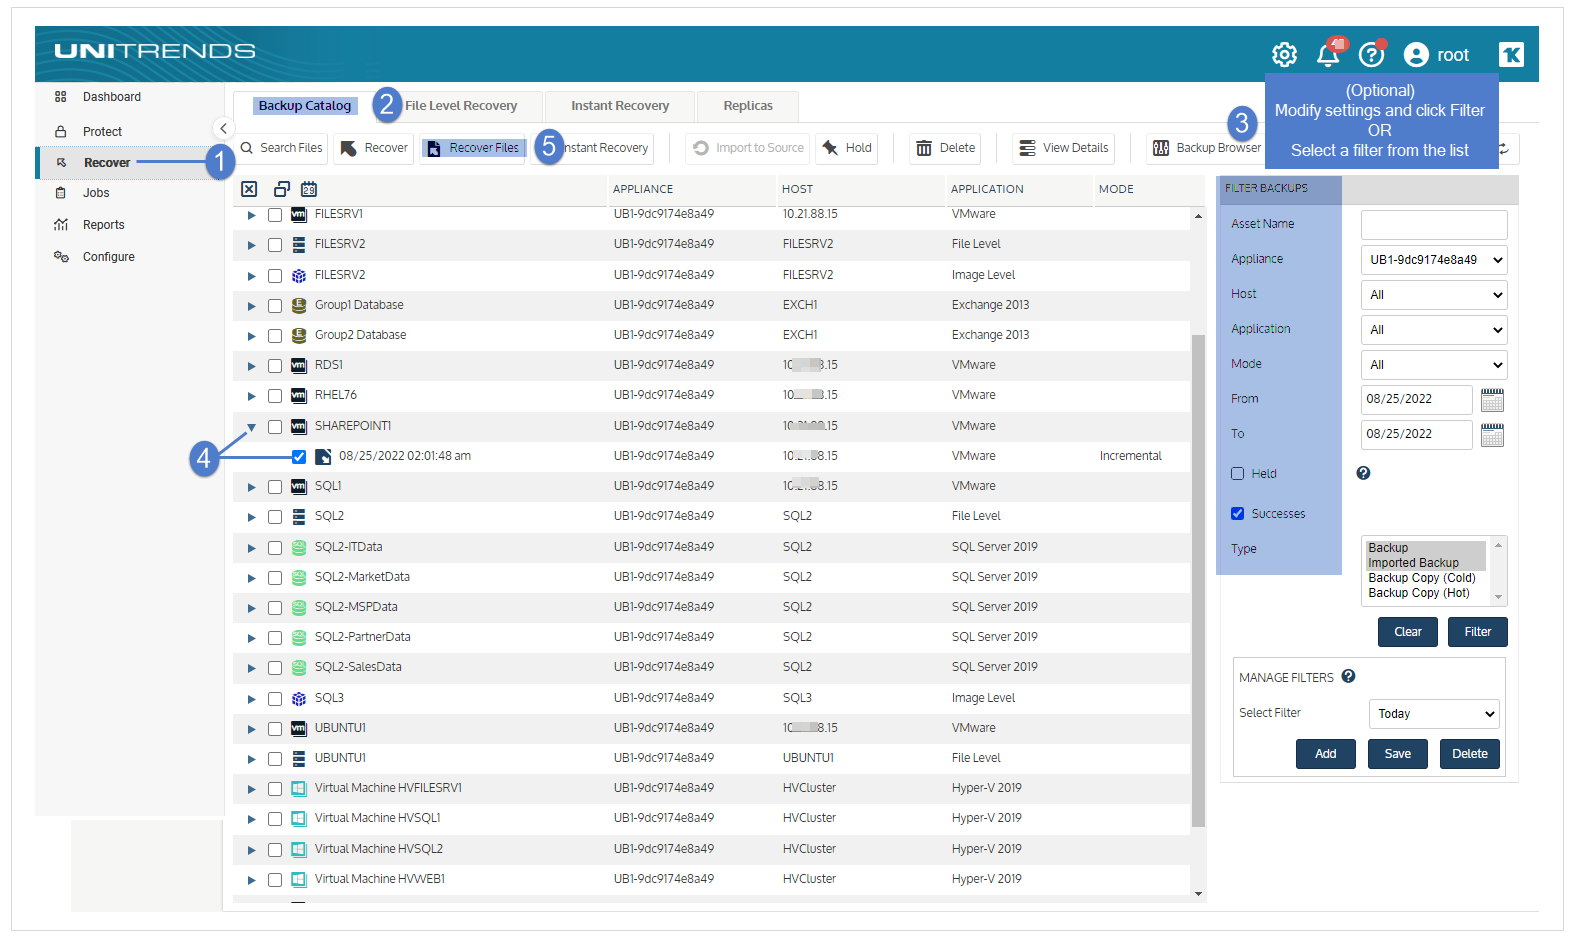
Task: Open the Select Filter dropdown showing Today
Action: (1434, 714)
